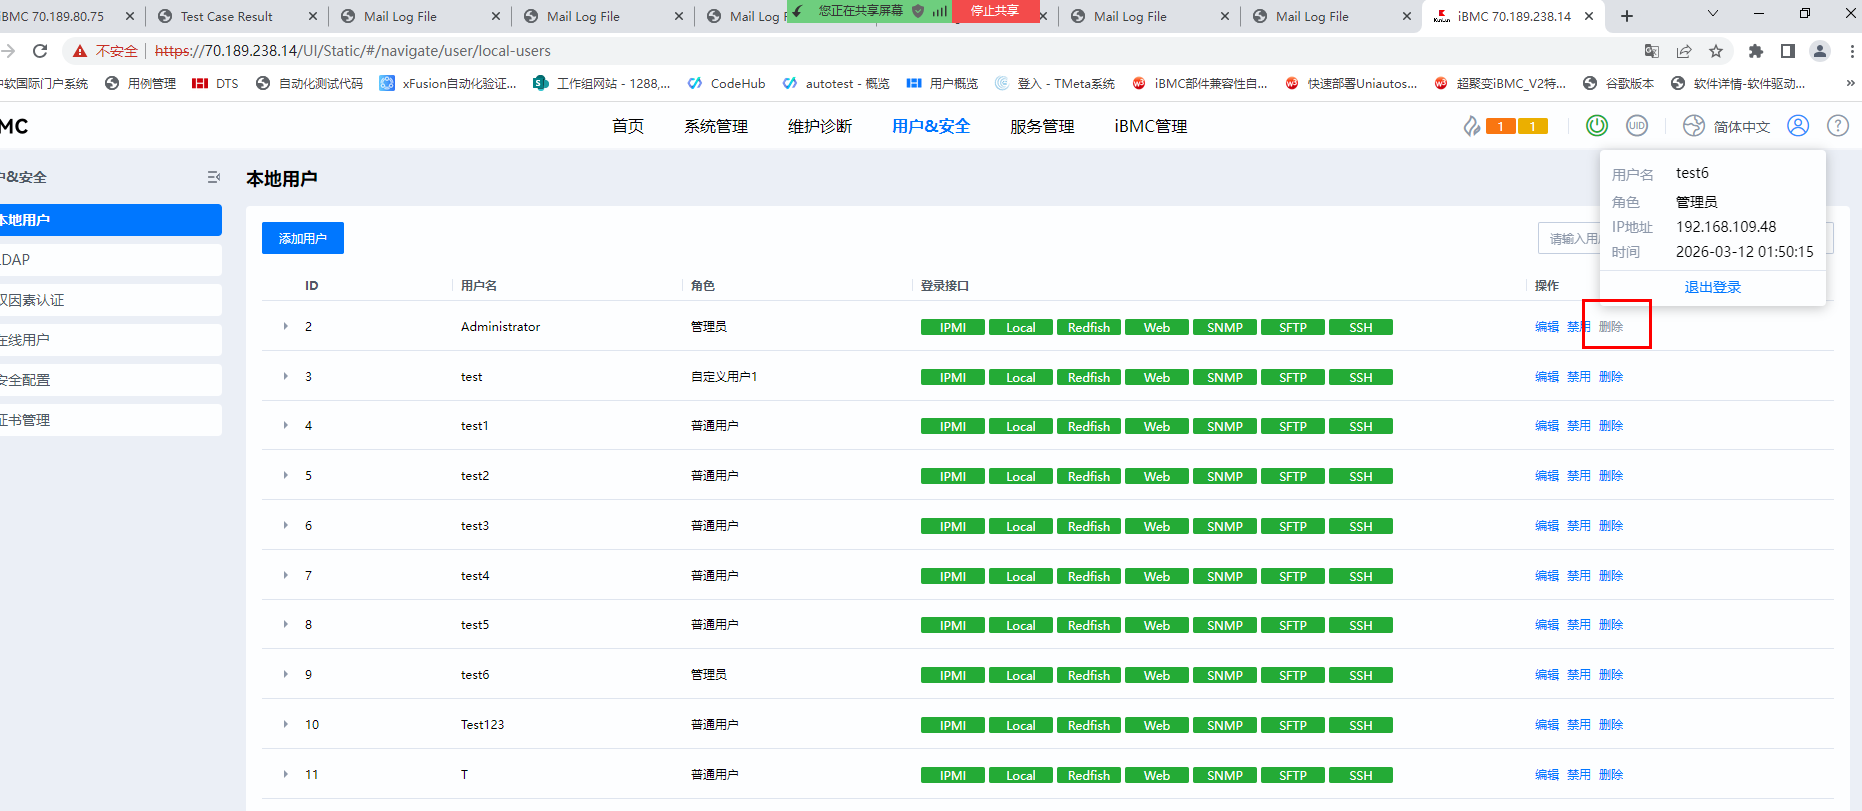Expand the Administrator user row
Screen dimensions: 1862x811
coord(285,327)
